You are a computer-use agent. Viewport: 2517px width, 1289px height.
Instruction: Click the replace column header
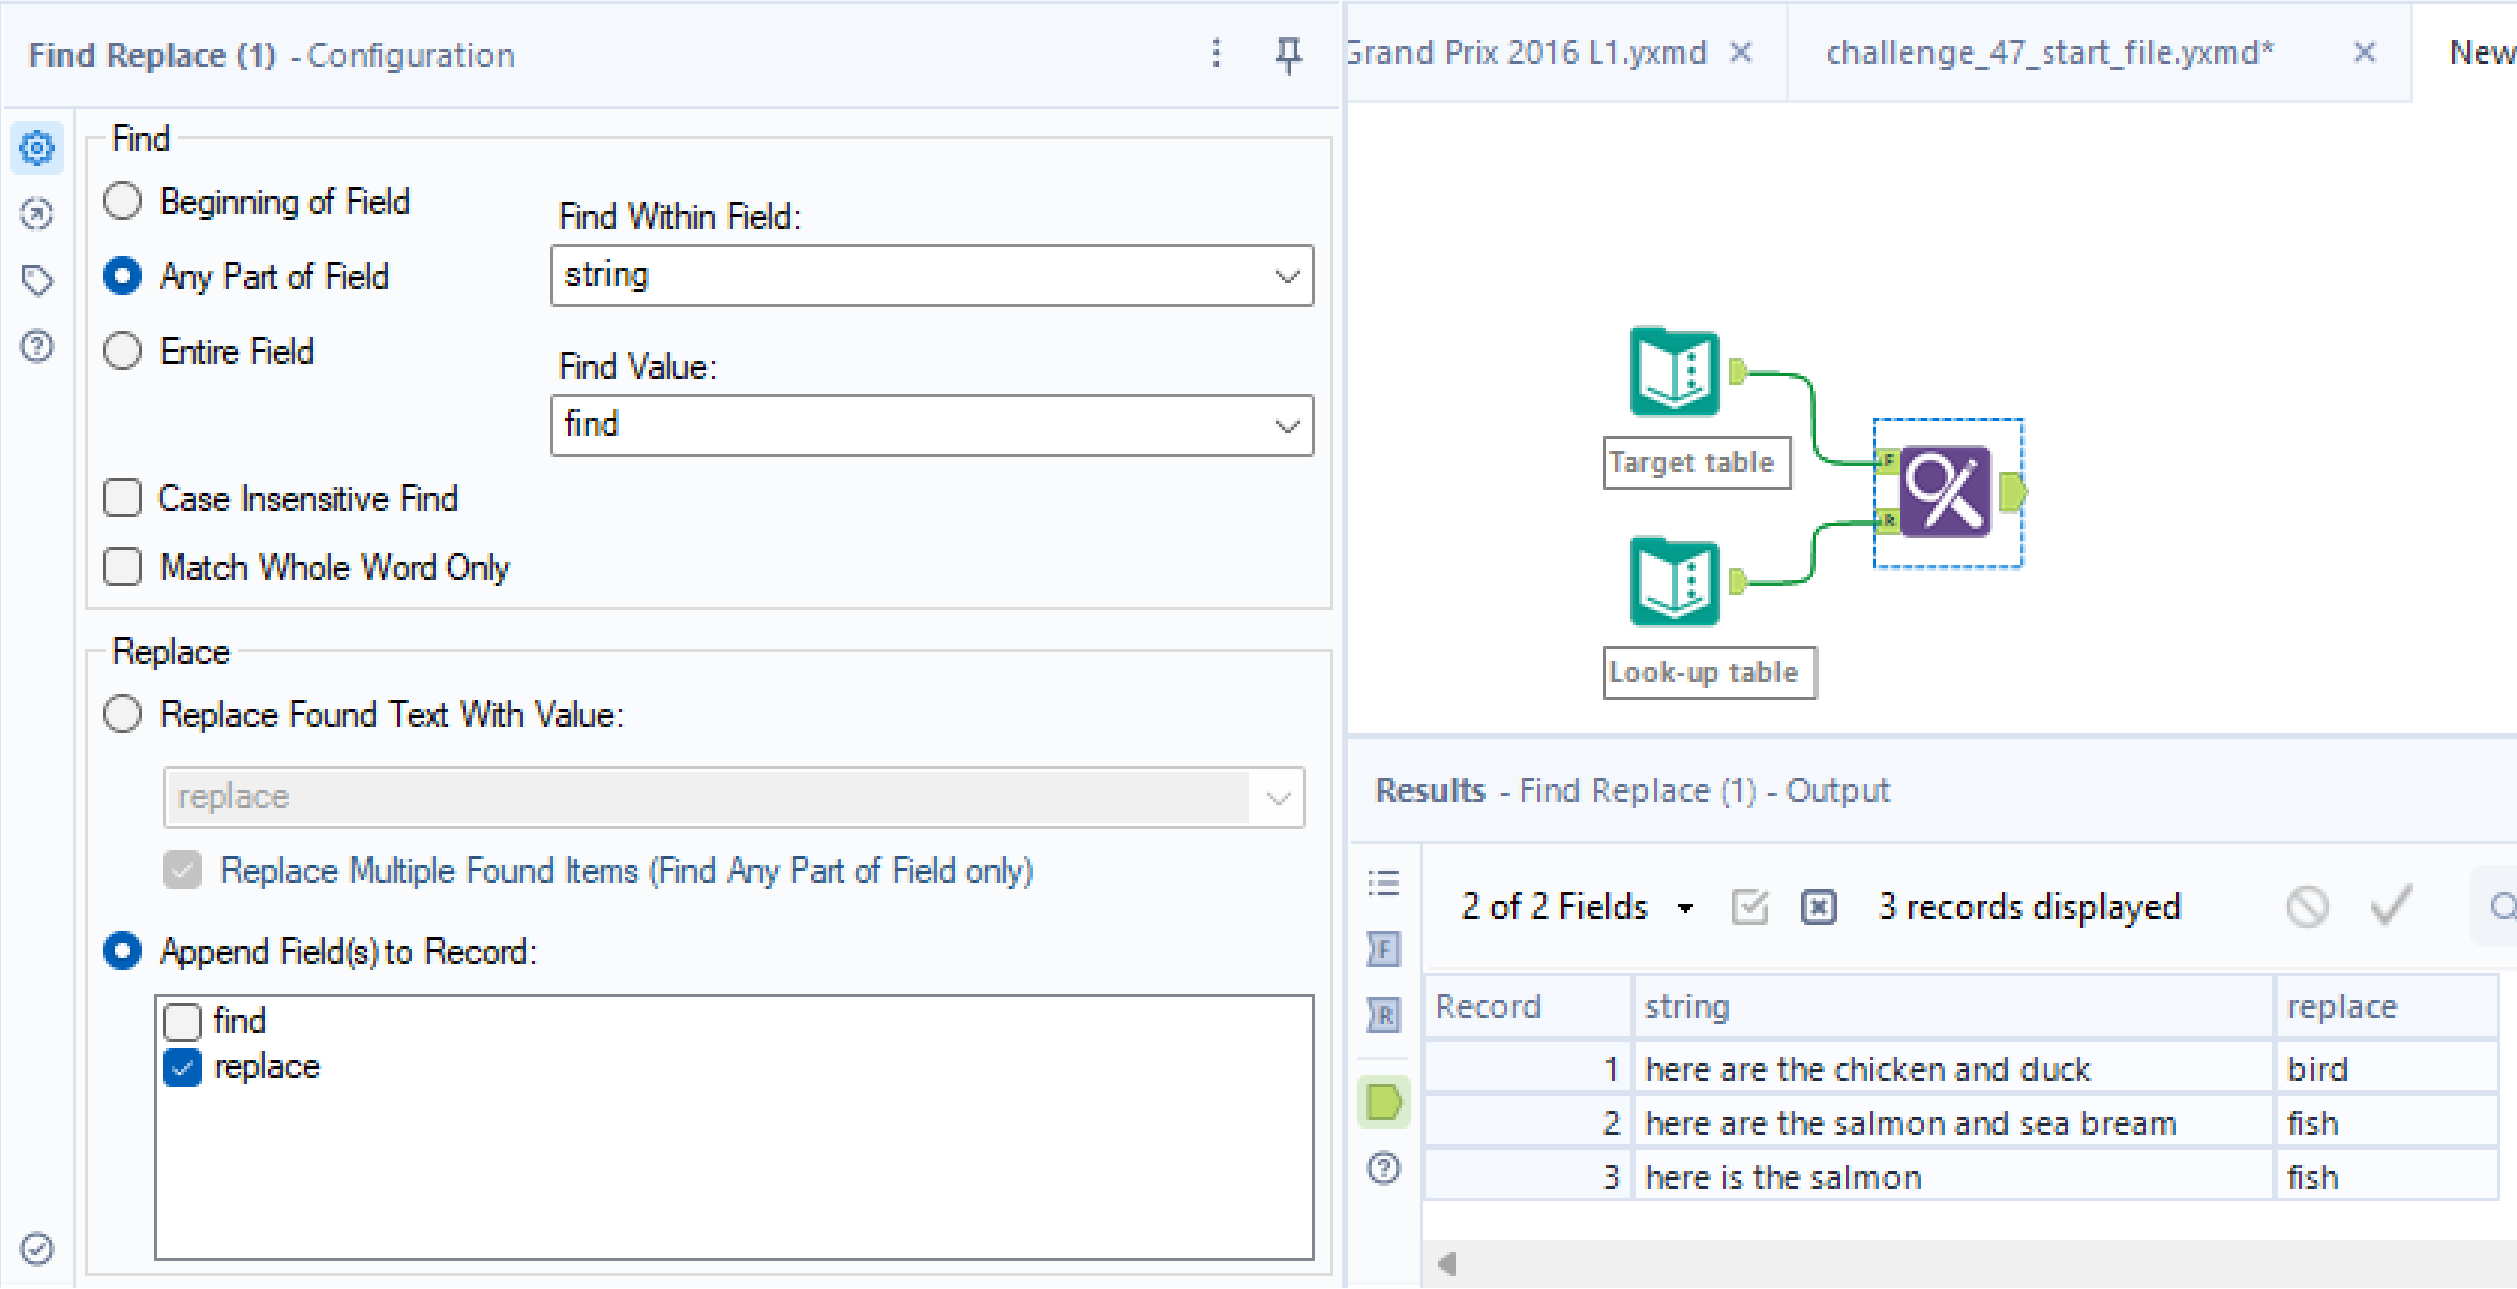pos(2342,1007)
